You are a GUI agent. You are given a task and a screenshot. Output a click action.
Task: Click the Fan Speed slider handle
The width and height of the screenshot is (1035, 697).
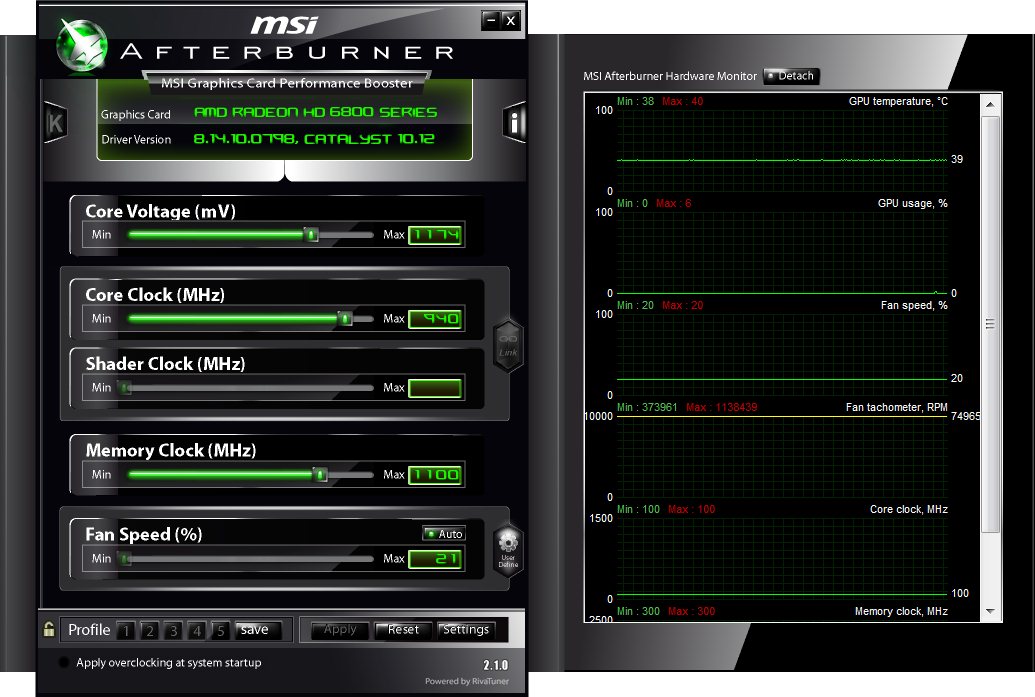click(125, 559)
